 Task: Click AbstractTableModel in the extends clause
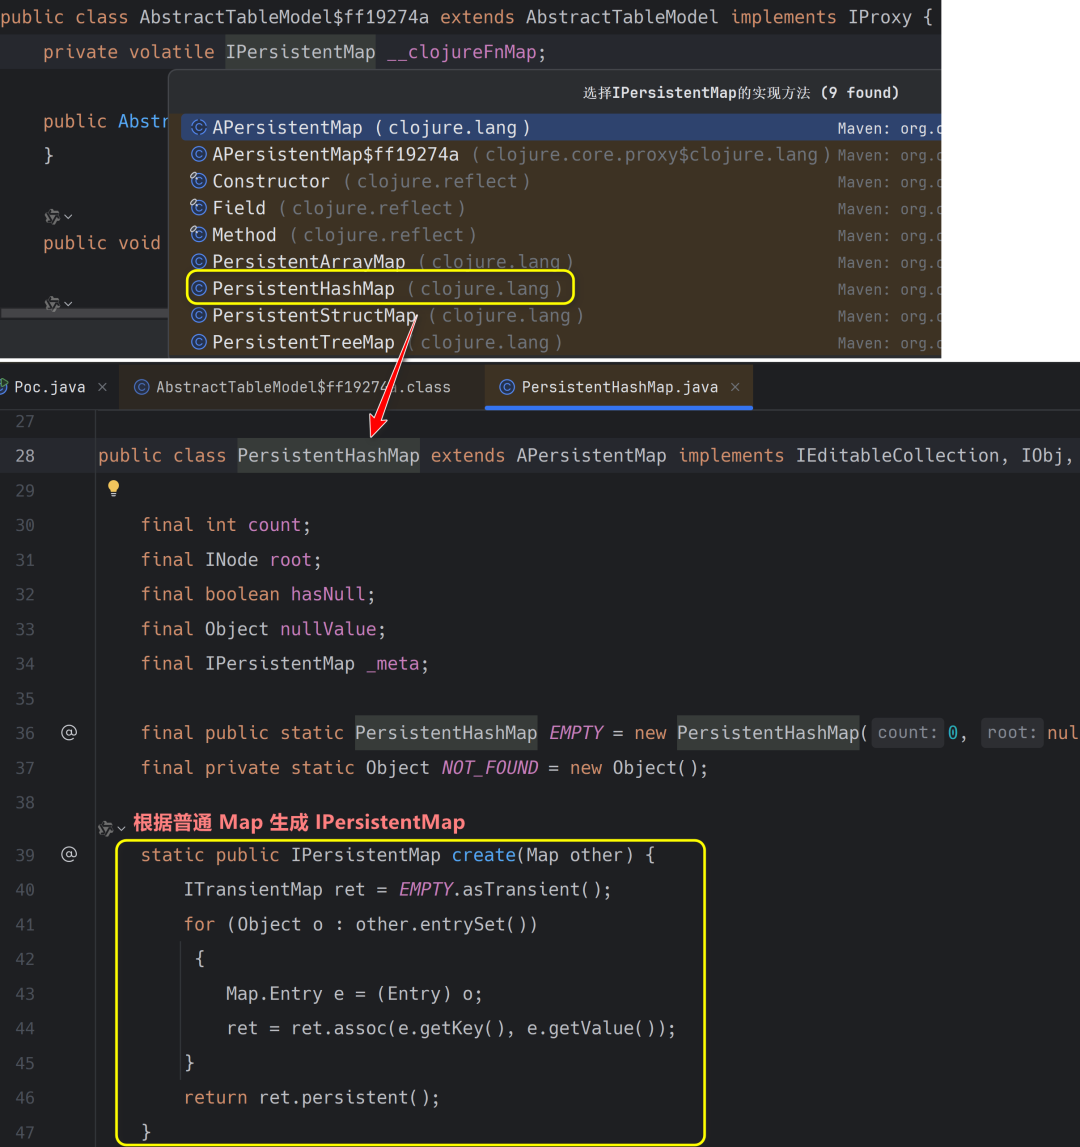point(622,17)
